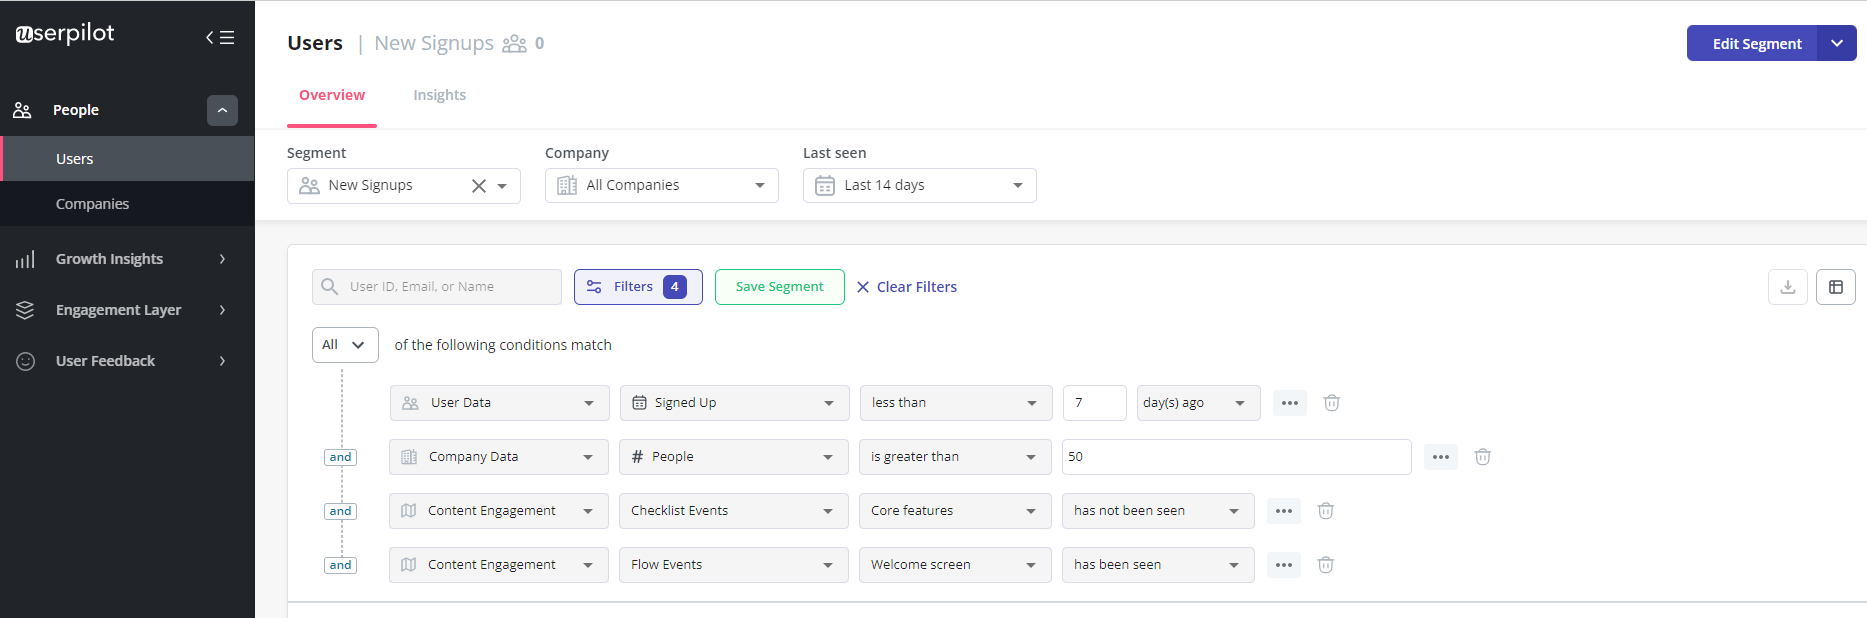Open the has not been seen dropdown
Screen dimensions: 1867x618
1158,511
